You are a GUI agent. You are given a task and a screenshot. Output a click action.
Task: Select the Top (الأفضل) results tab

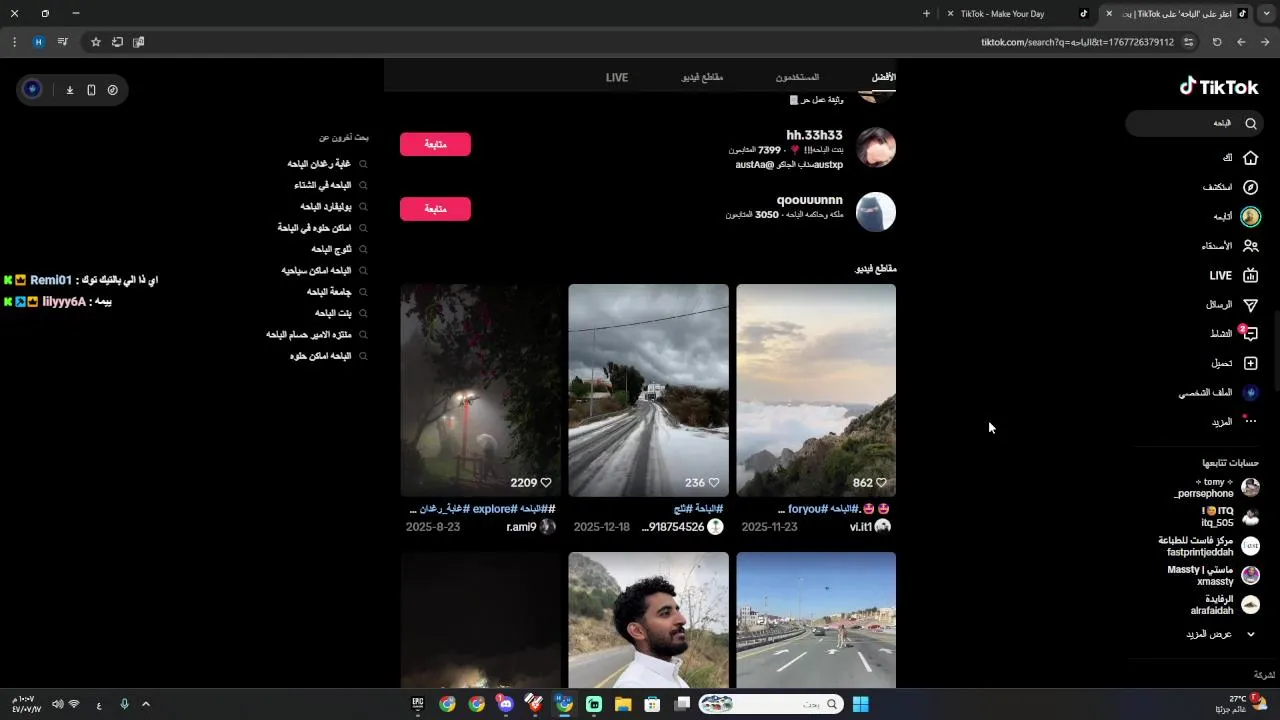[883, 77]
